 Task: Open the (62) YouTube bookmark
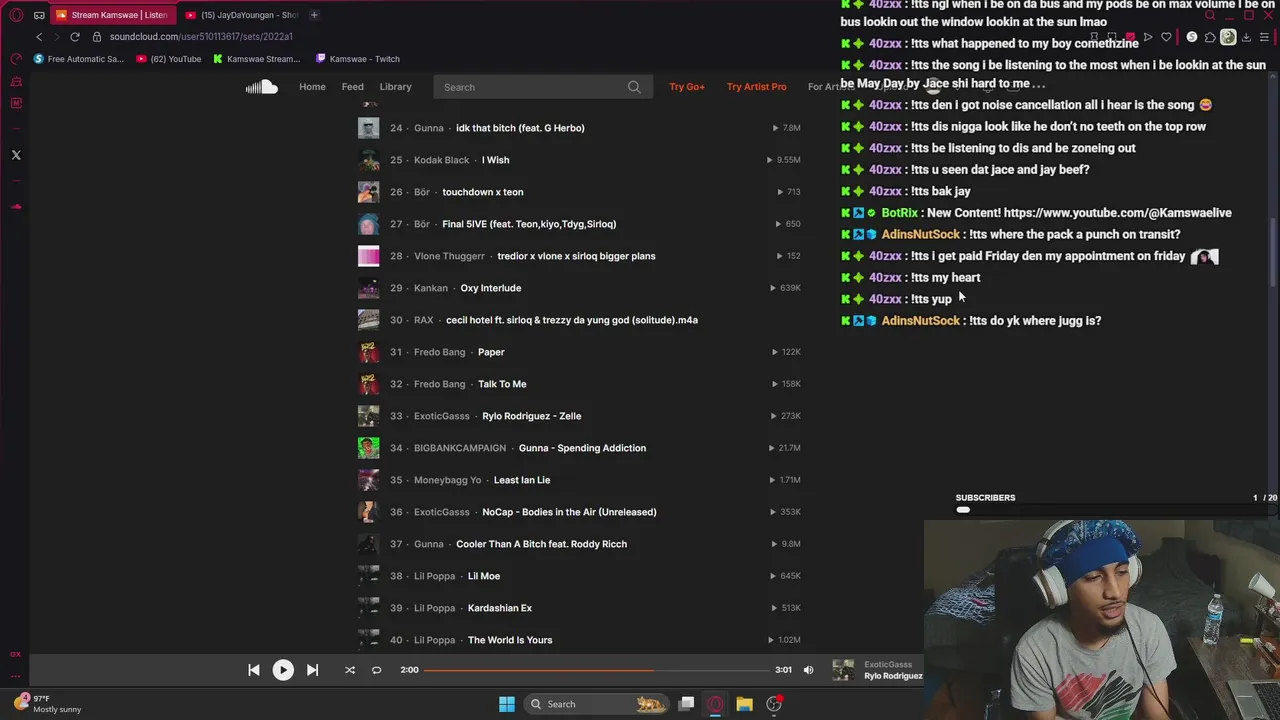[x=168, y=59]
